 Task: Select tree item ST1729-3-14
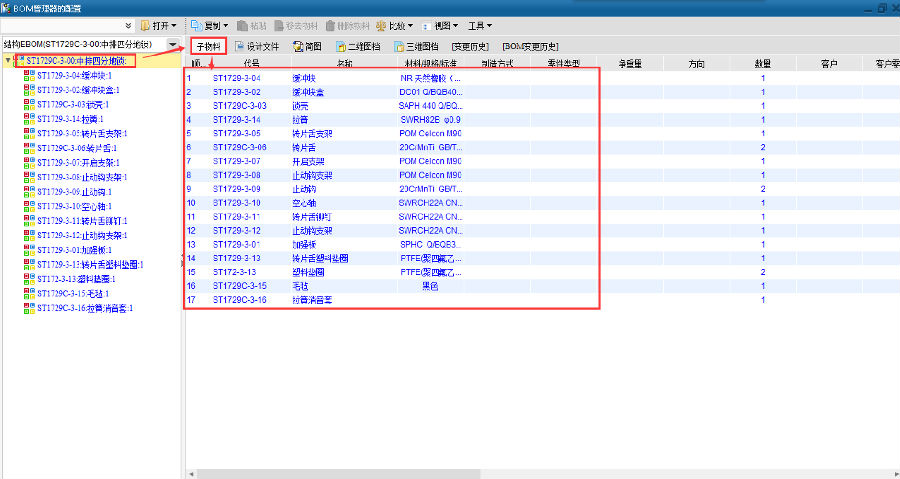point(70,119)
